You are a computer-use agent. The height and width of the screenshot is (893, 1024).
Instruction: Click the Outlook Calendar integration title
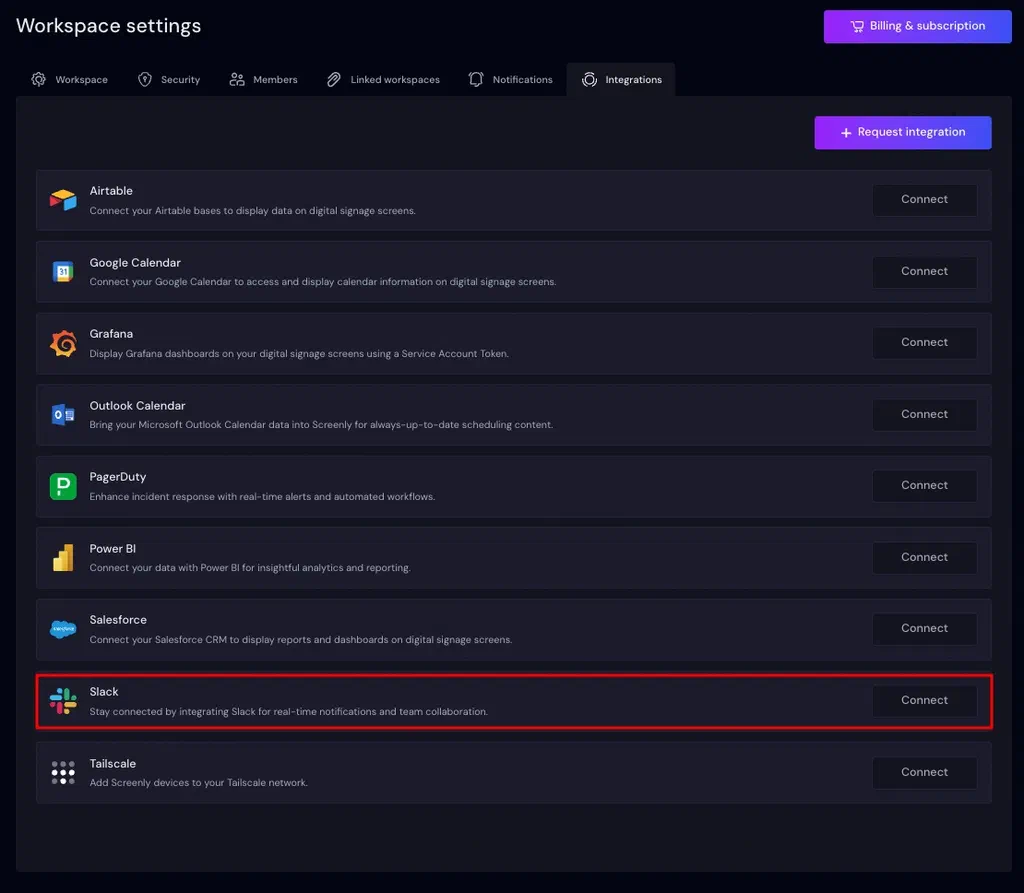(137, 406)
